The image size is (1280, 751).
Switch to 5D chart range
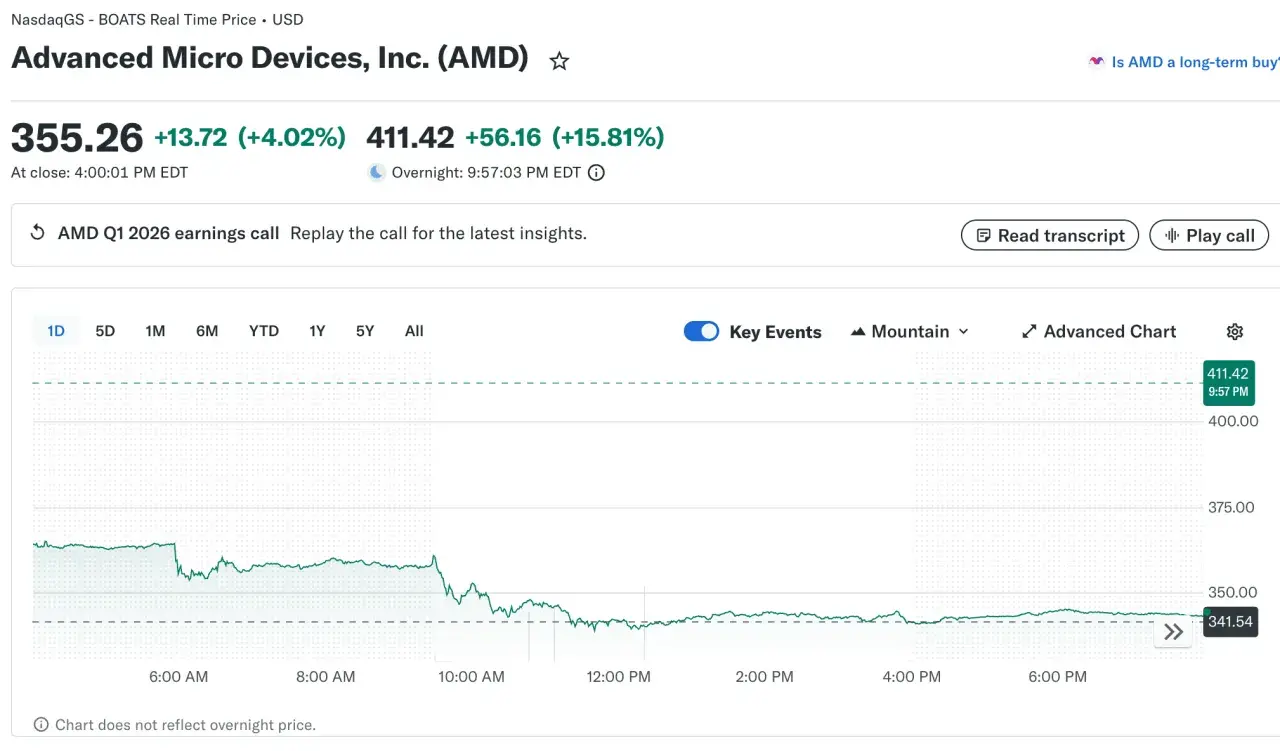point(105,331)
